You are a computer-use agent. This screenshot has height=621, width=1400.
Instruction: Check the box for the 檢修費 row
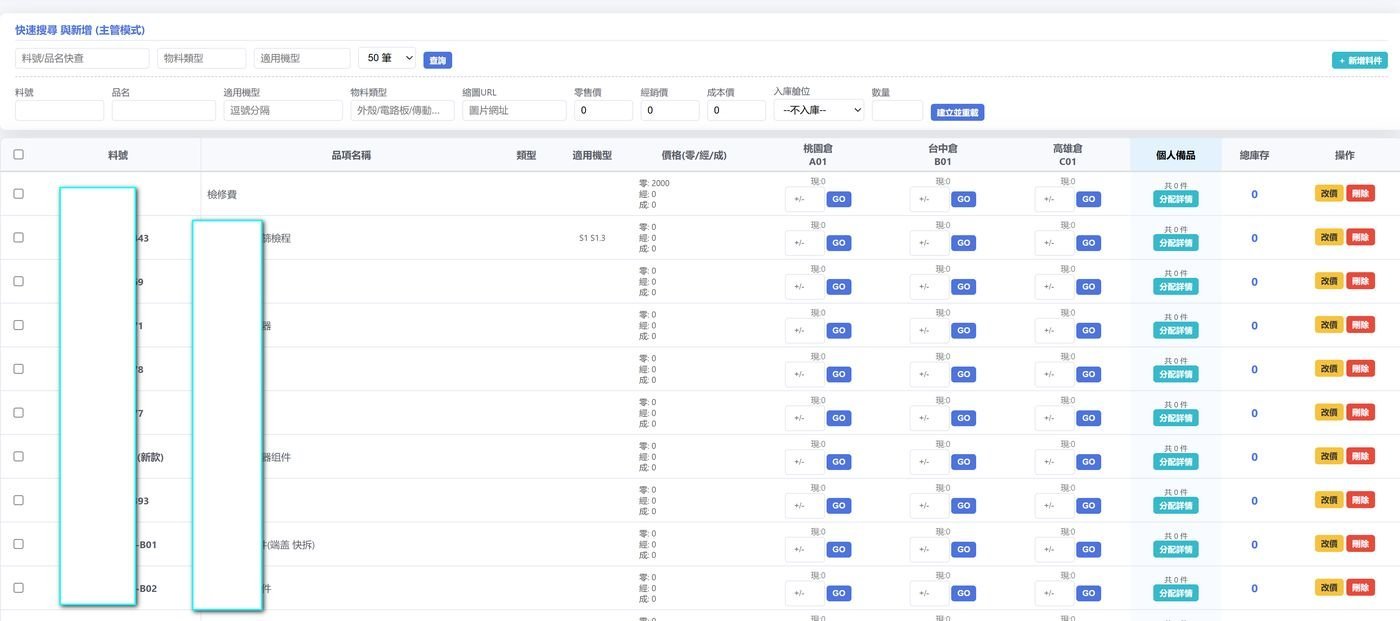(x=18, y=194)
